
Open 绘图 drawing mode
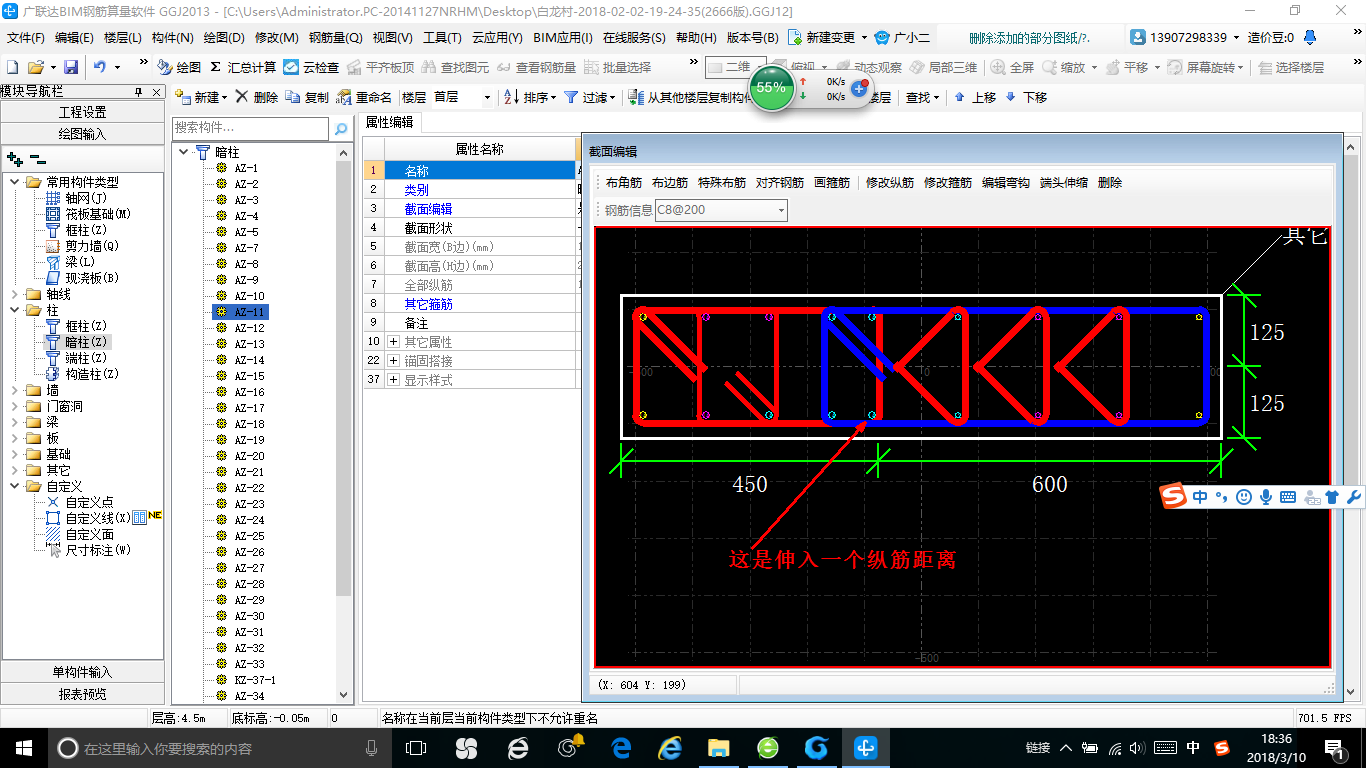click(179, 67)
